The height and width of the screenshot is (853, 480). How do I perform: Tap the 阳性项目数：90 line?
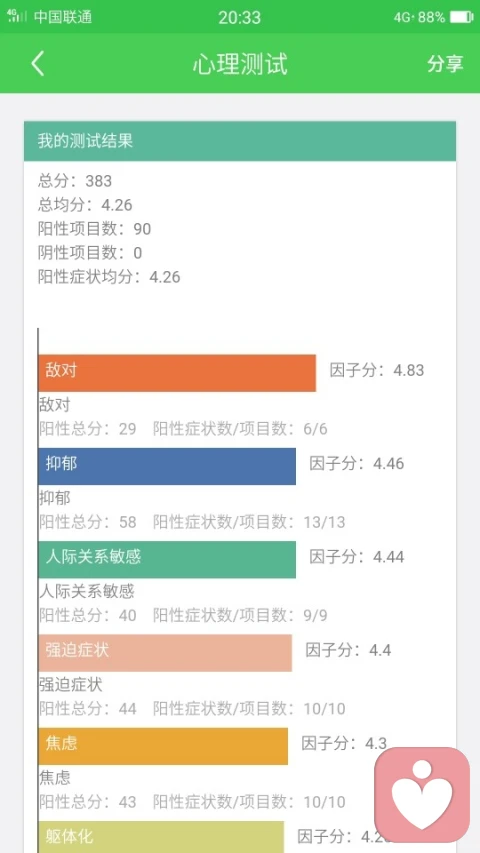click(x=94, y=229)
